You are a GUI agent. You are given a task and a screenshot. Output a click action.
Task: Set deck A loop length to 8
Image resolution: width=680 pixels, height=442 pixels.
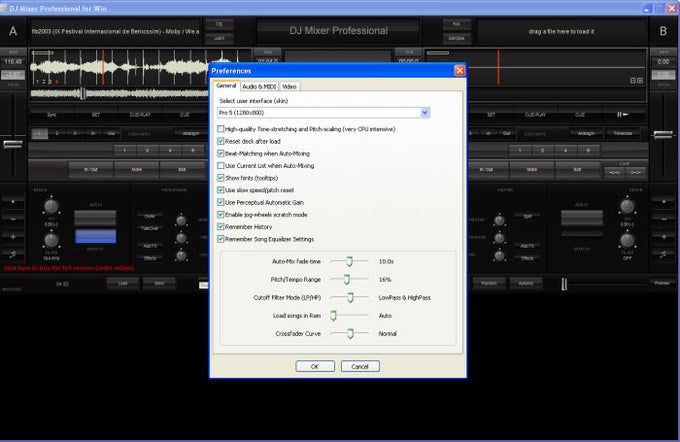[x=193, y=151]
